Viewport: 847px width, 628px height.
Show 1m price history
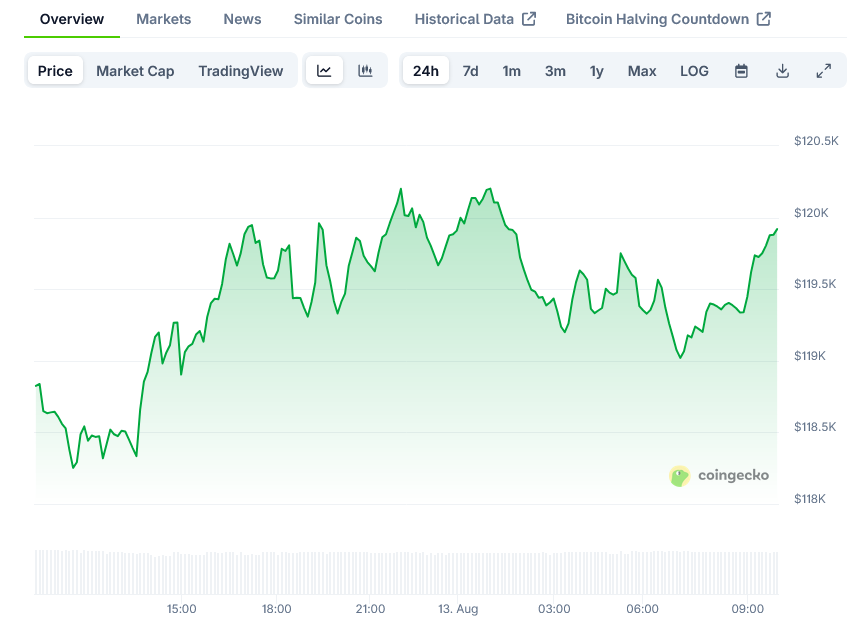click(511, 71)
